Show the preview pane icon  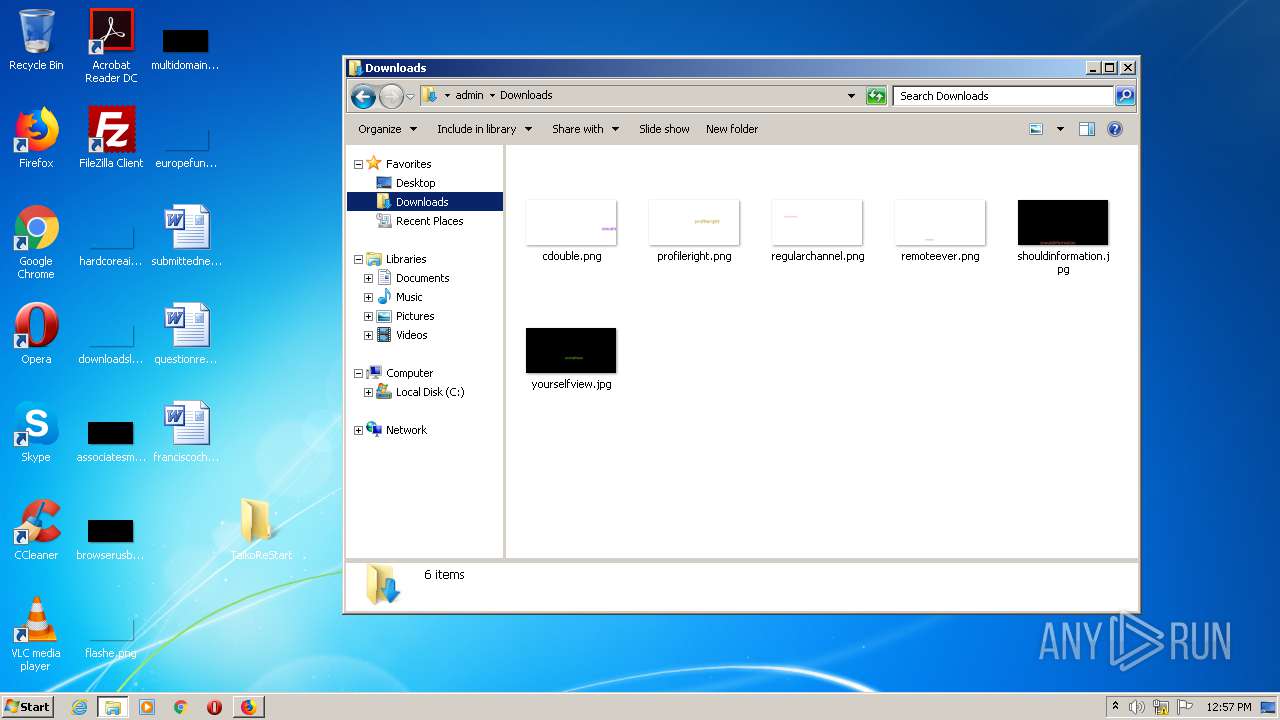click(x=1087, y=129)
